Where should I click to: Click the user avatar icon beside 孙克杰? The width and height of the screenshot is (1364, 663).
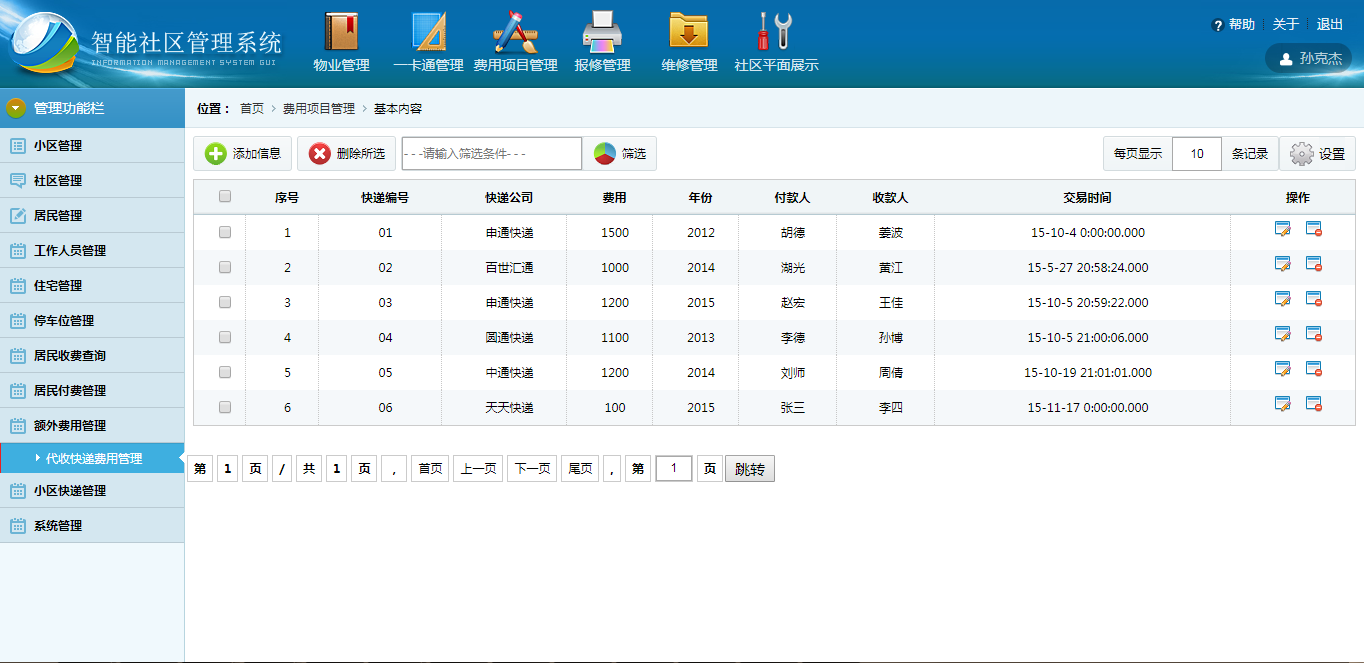pos(1286,59)
